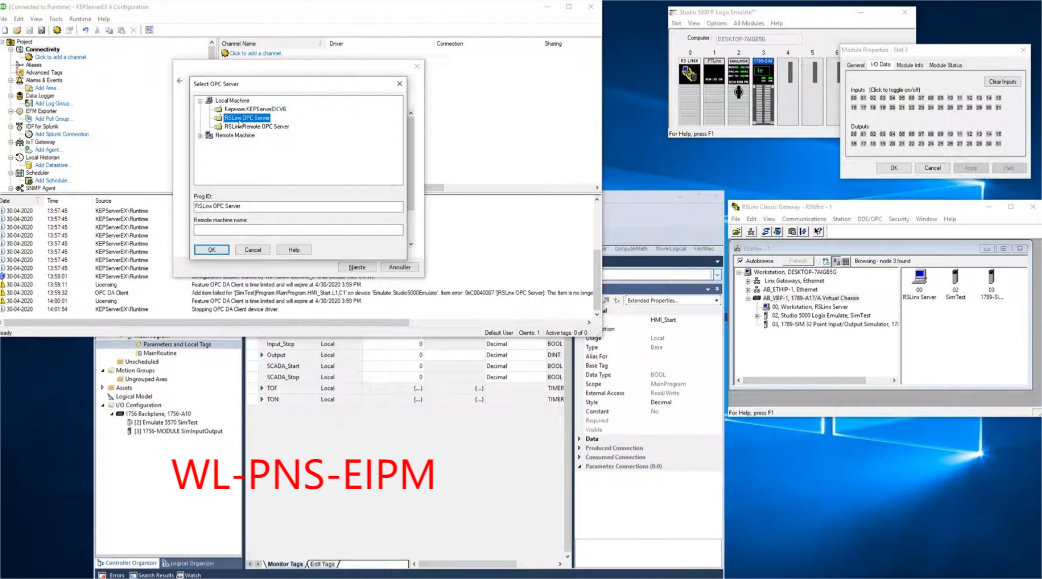Open Runtime menu in KEPServerEX

pyautogui.click(x=80, y=19)
